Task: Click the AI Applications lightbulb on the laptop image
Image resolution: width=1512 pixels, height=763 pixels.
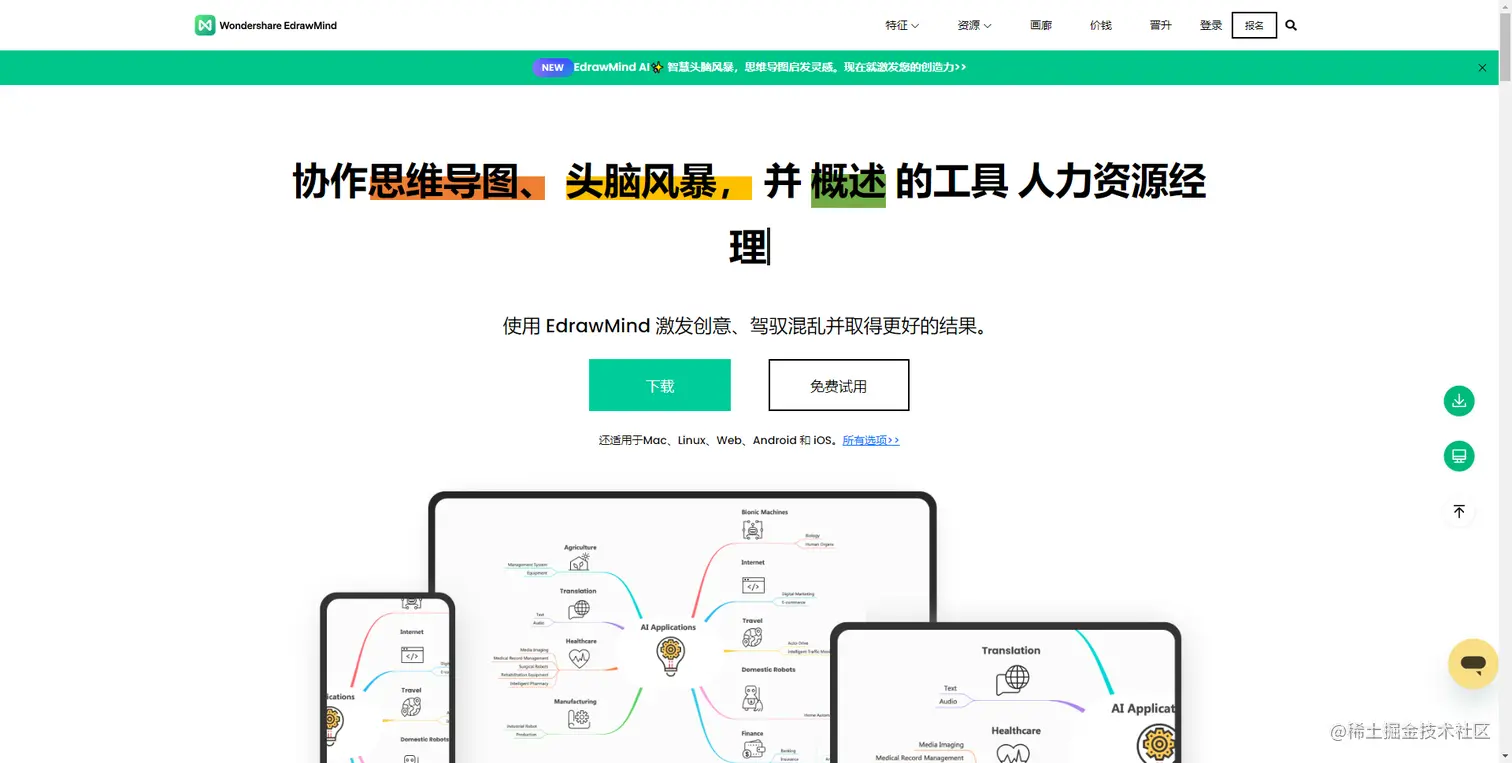Action: 669,656
